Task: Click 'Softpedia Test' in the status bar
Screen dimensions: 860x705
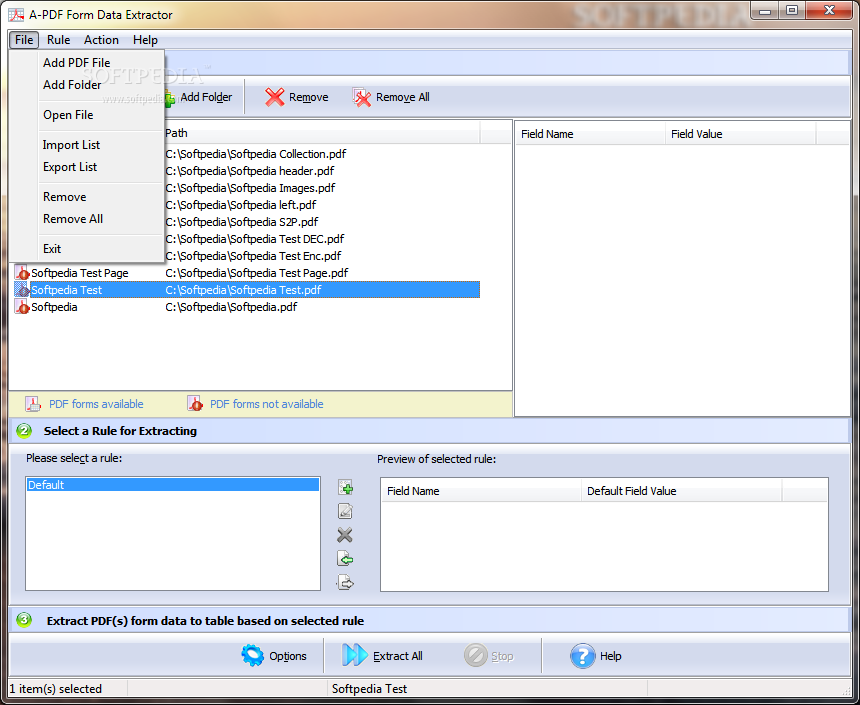Action: [x=369, y=689]
